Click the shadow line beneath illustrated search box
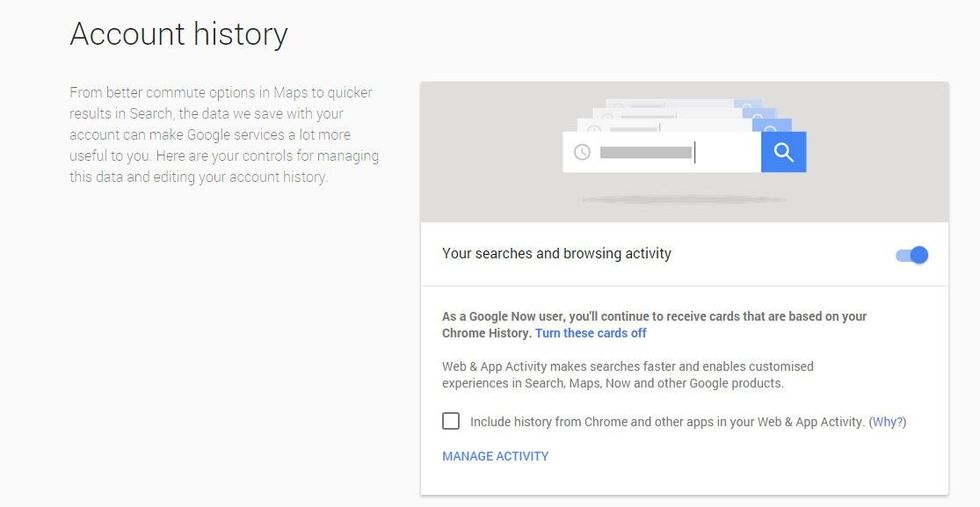Viewport: 980px width, 507px height. (x=684, y=200)
